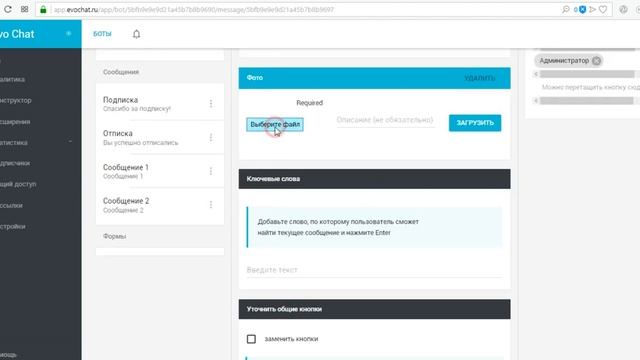Focus the Введите текст keyword field
The height and width of the screenshot is (360, 640).
[374, 270]
